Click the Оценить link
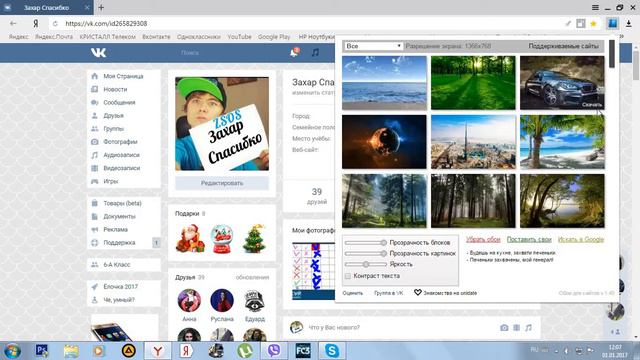The image size is (640, 360). 353,293
